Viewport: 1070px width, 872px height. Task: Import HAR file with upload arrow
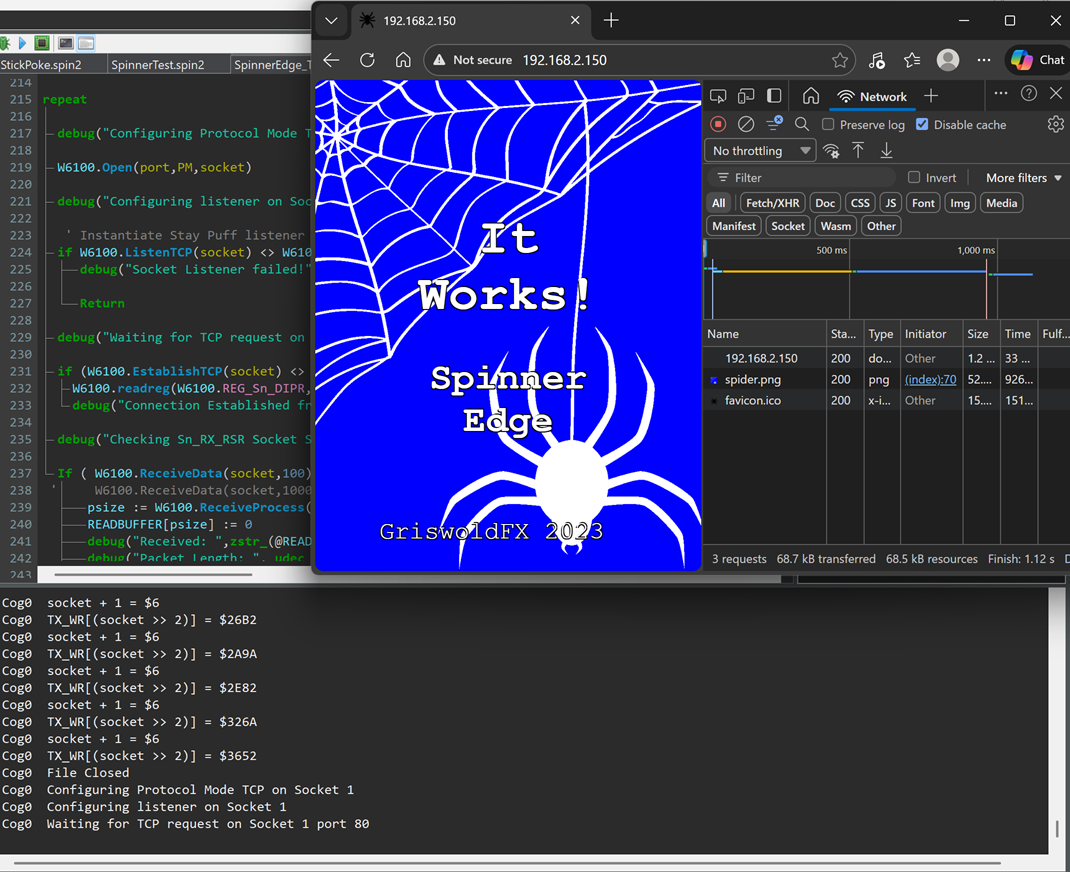point(858,151)
